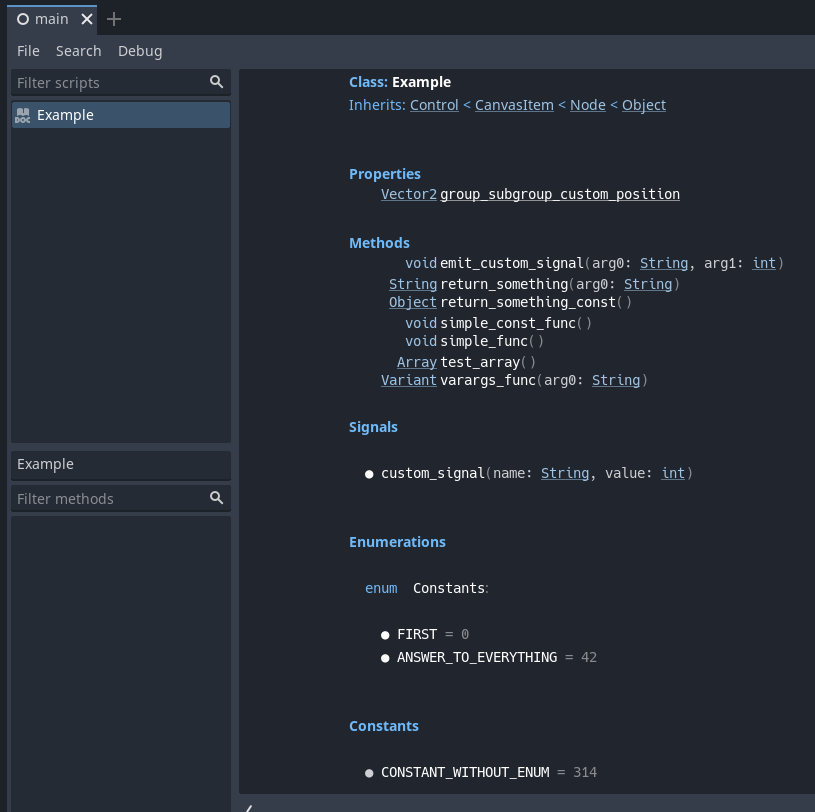Open the Node class documentation link
The image size is (815, 812).
coord(588,104)
